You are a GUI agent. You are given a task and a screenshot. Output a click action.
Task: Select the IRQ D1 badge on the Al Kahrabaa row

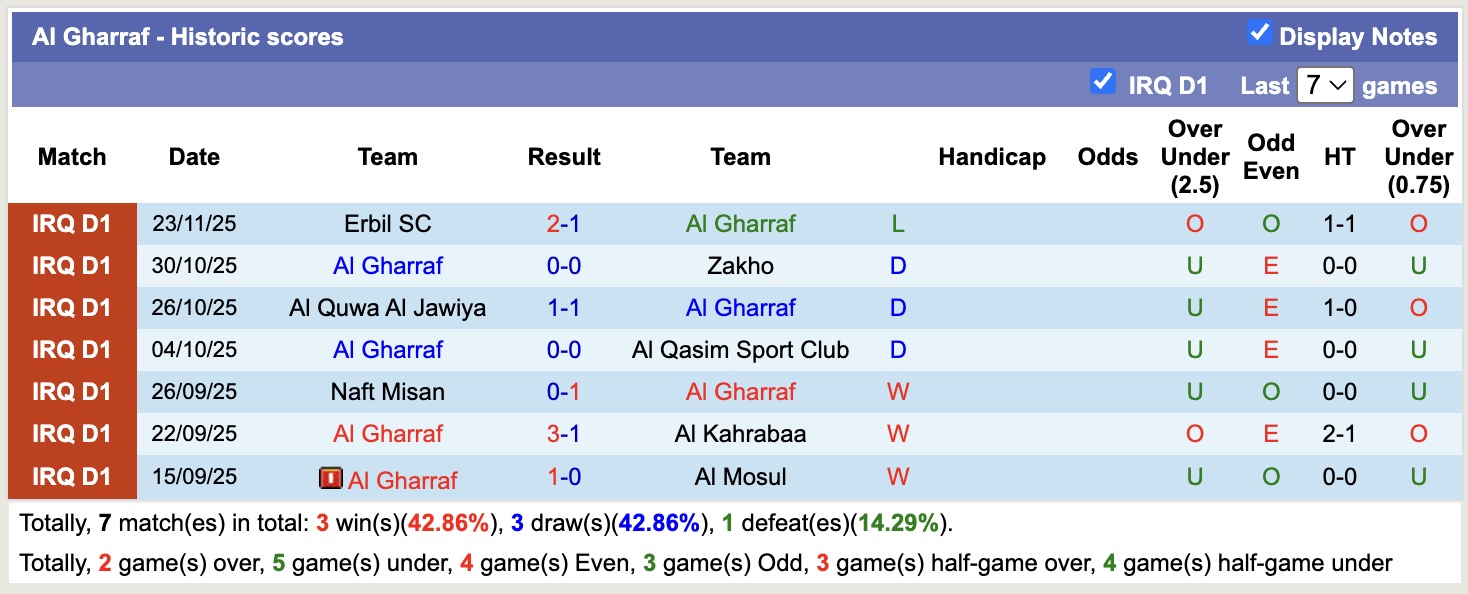coord(72,433)
